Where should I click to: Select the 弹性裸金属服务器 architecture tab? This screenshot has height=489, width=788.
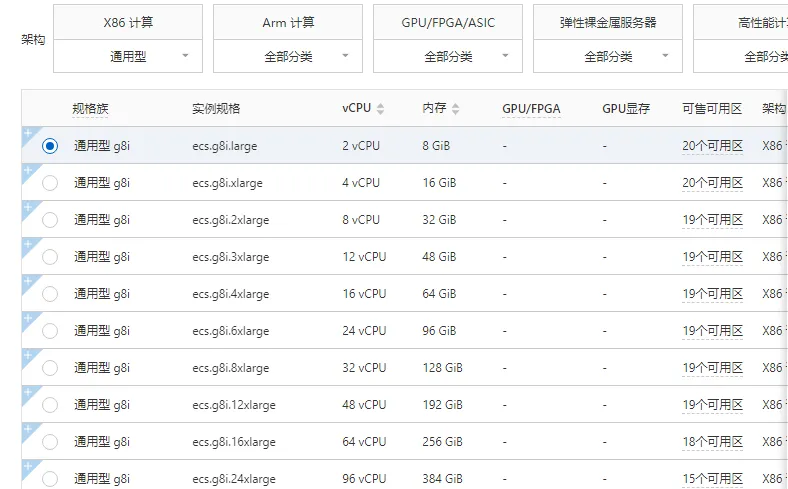coord(608,22)
